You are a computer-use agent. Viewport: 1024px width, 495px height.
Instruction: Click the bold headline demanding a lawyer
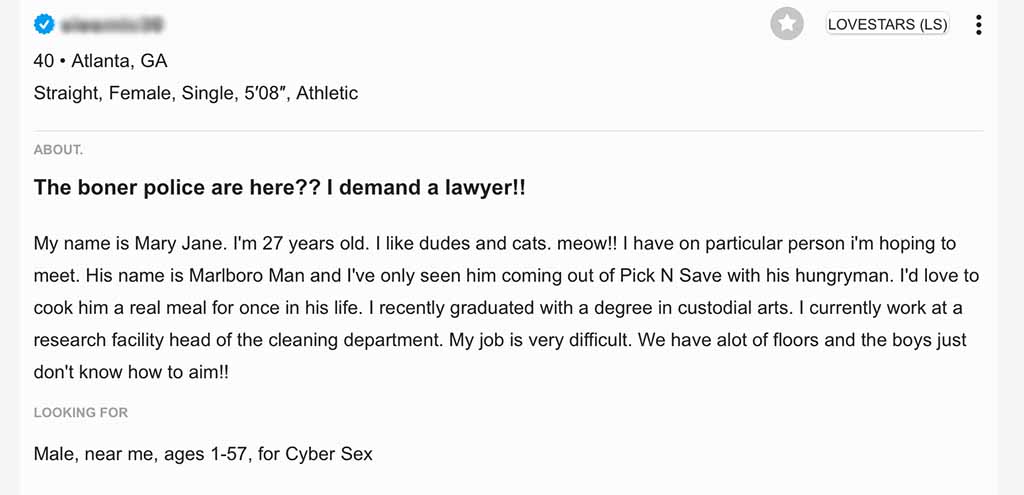[x=280, y=188]
